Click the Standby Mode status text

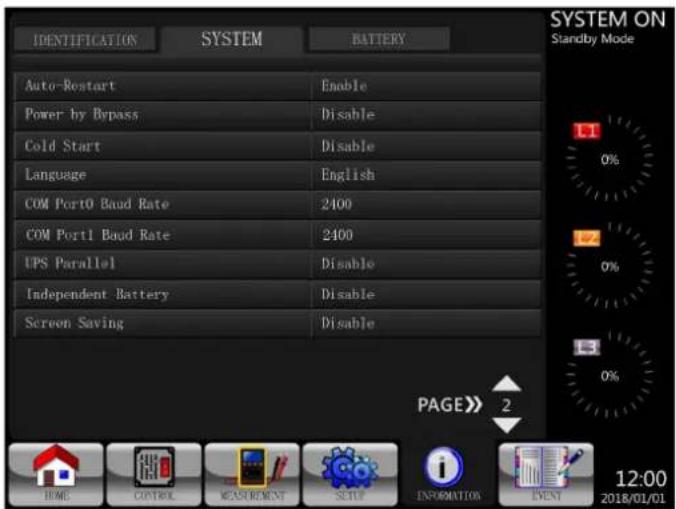(593, 39)
